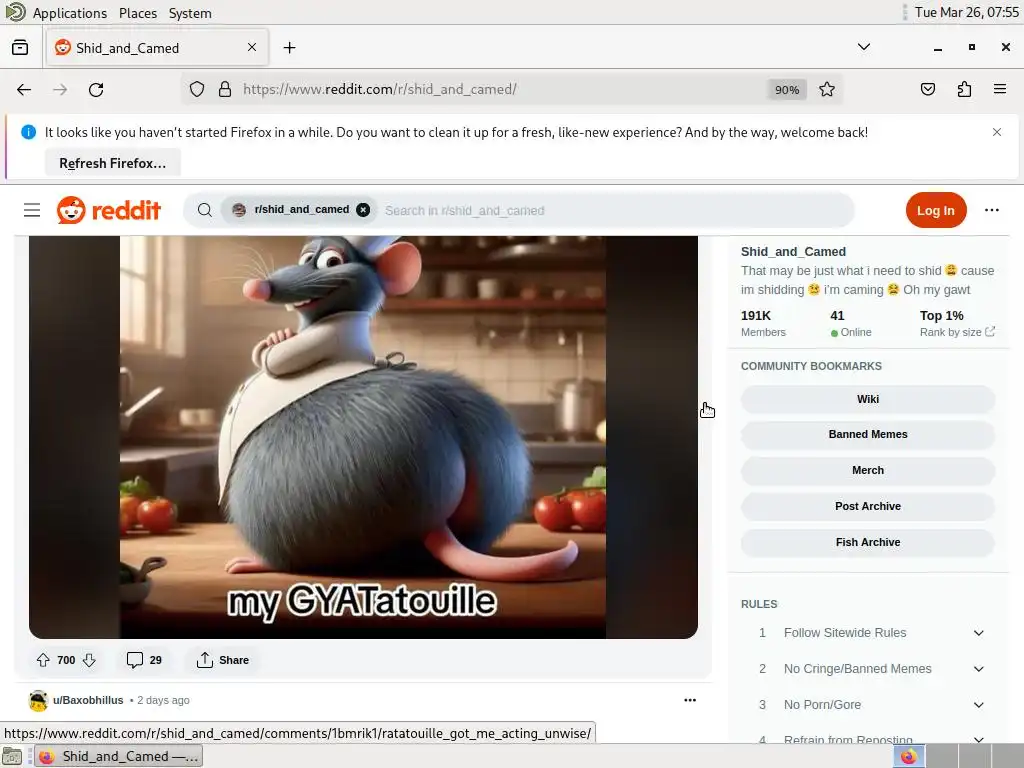Open the Applications menu

click(x=69, y=13)
